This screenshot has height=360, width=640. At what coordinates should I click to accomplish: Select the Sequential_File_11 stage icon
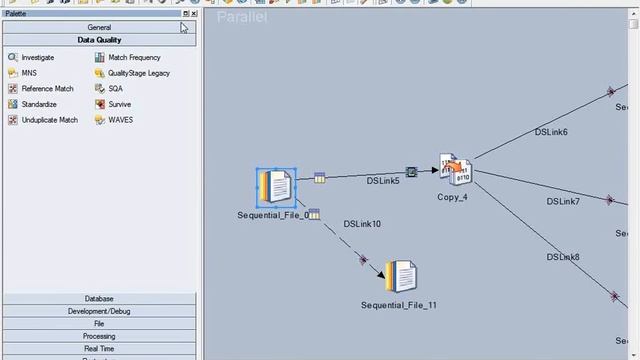401,276
